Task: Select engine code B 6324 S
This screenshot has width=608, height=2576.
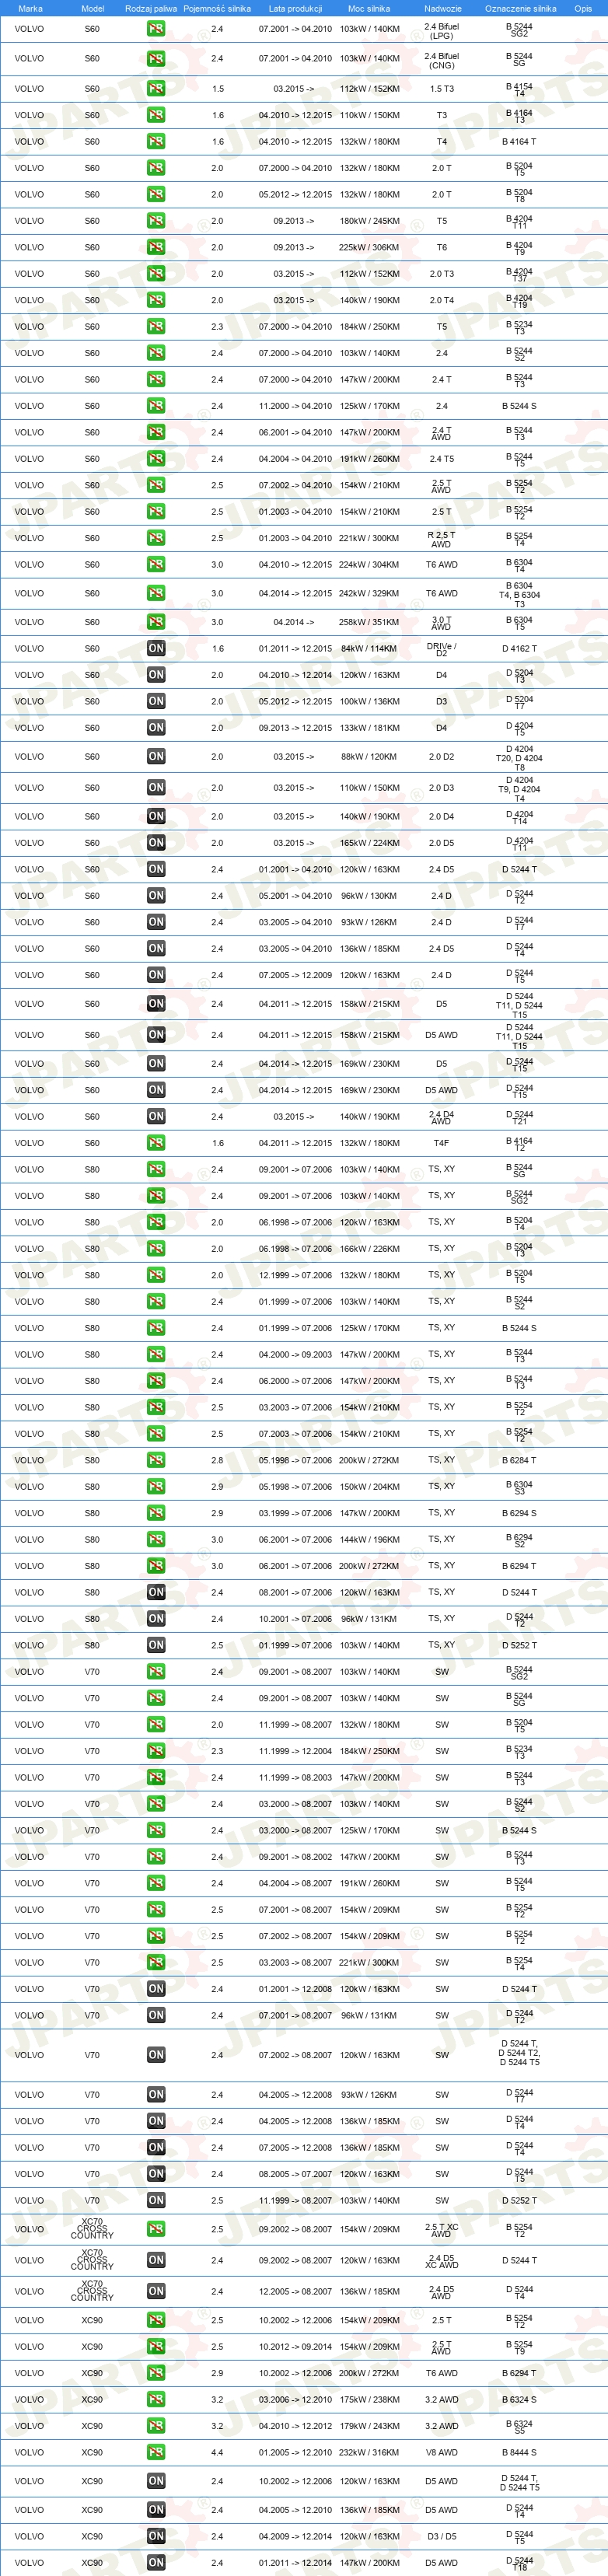Action: coord(519,2399)
